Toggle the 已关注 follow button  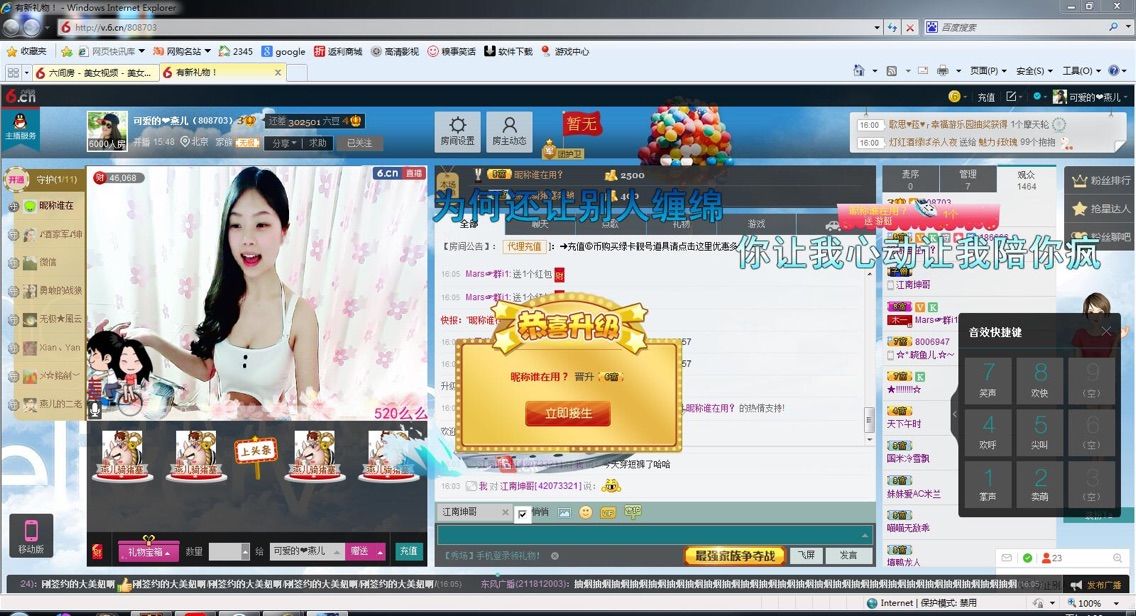tap(359, 143)
